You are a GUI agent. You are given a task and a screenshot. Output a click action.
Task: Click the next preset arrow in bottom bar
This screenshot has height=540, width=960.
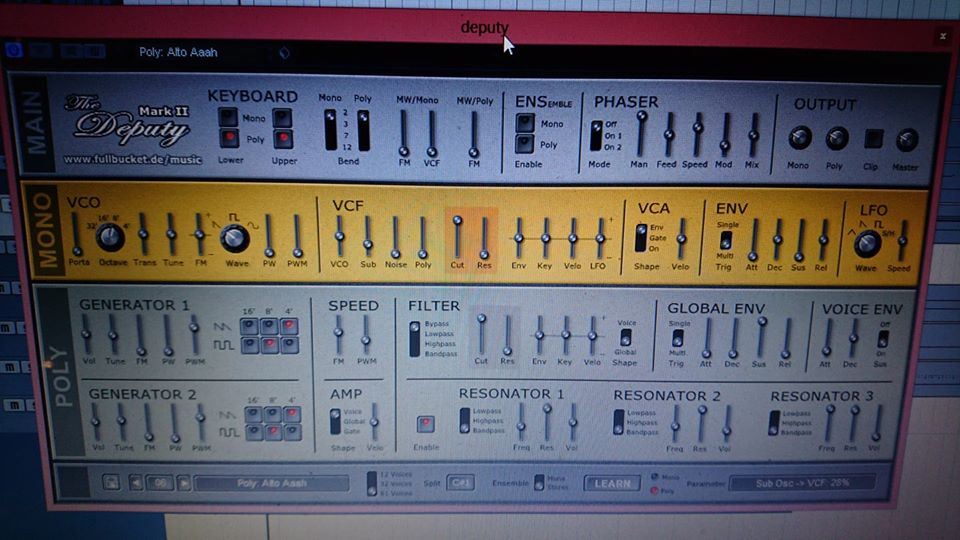[x=184, y=483]
